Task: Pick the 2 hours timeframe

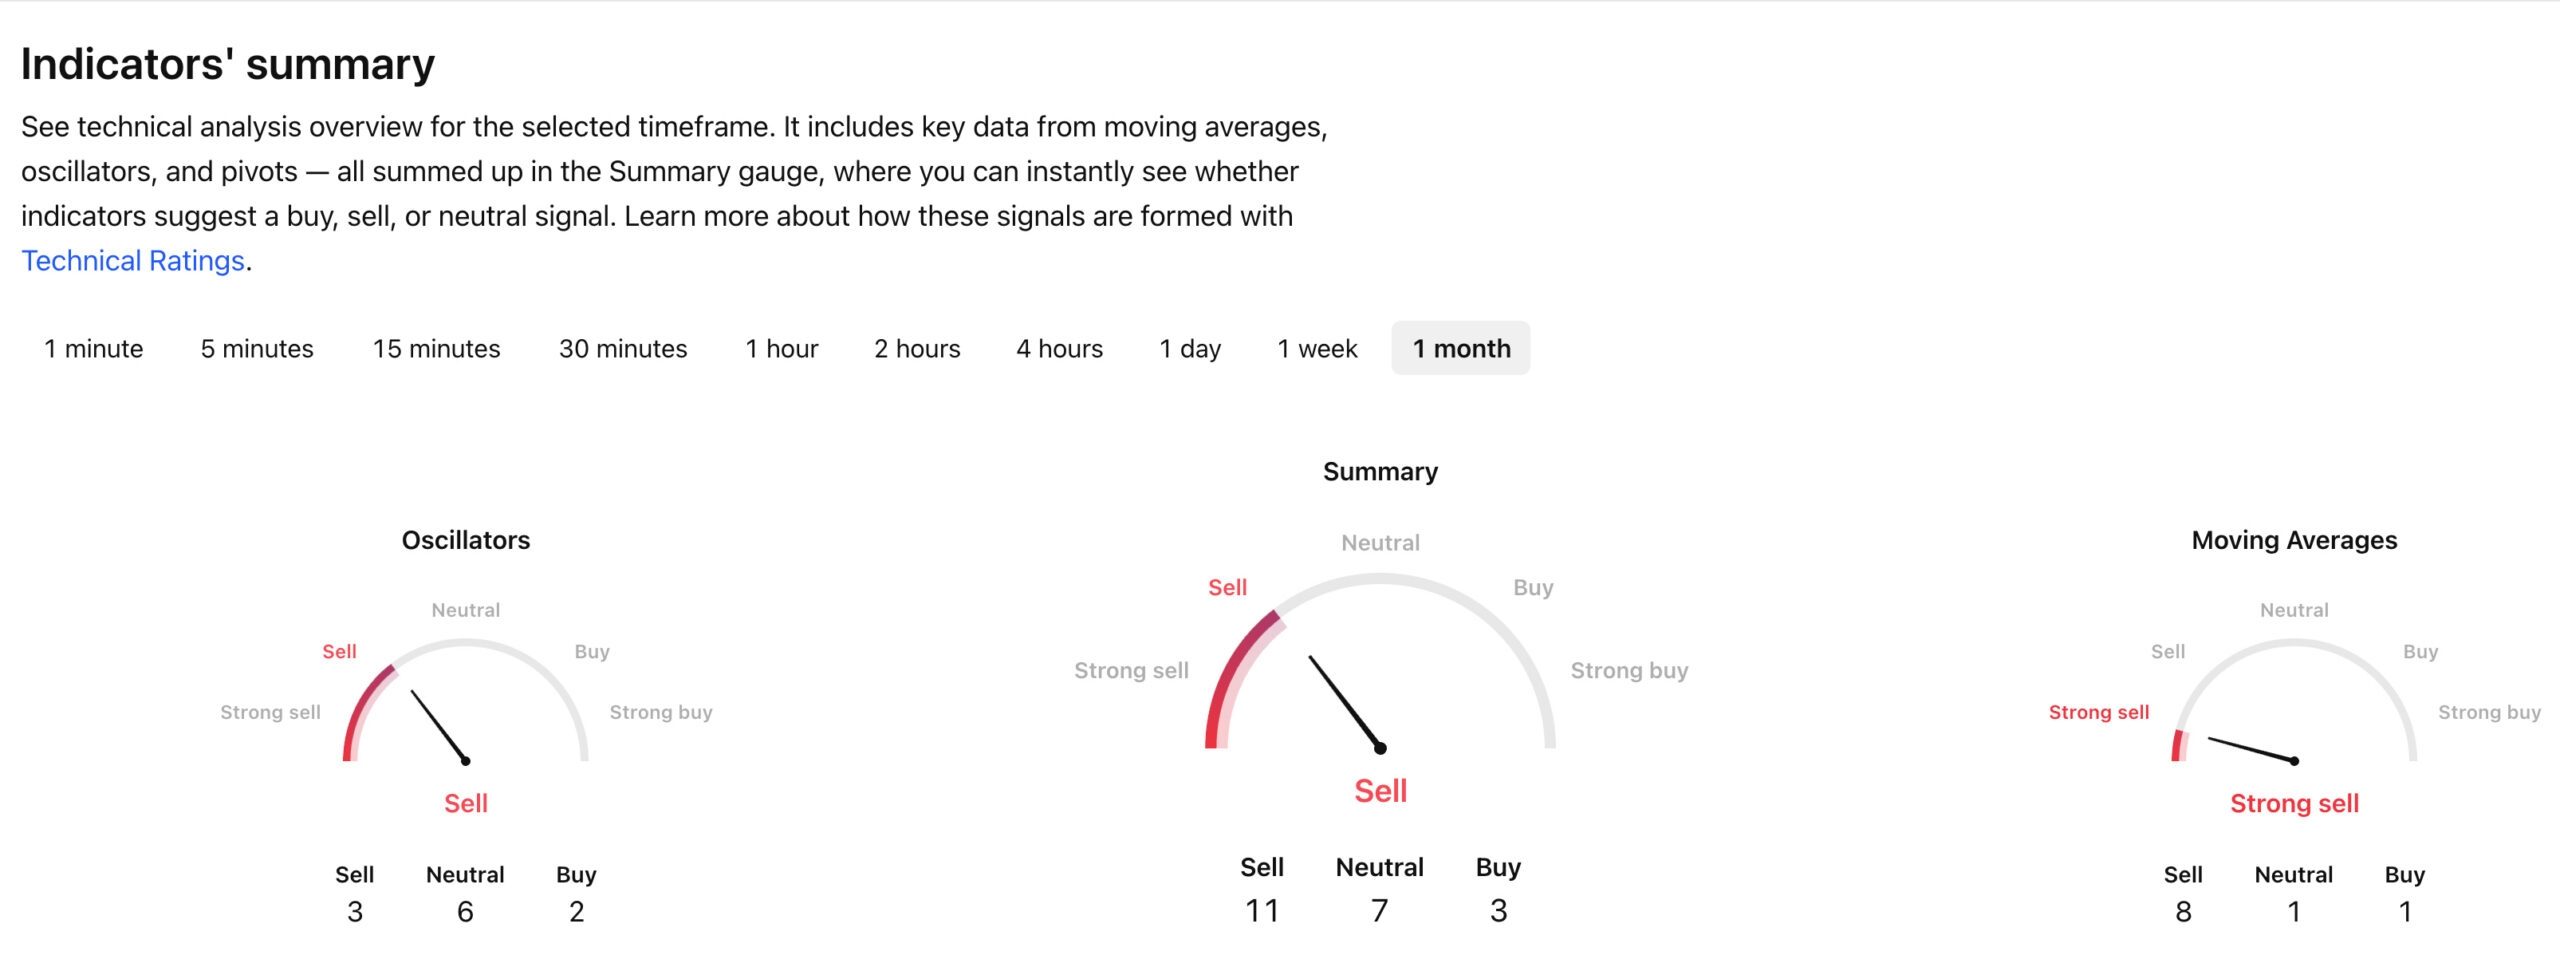Action: [x=917, y=348]
